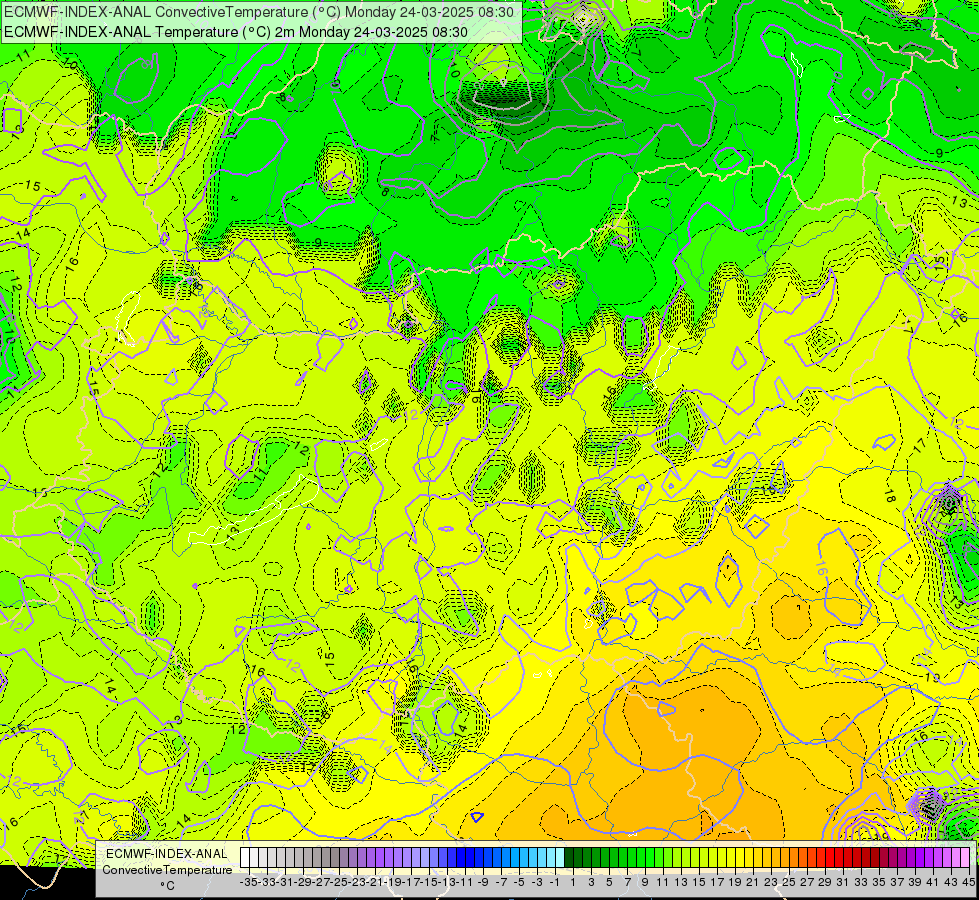Click the 9 legend scale label
This screenshot has width=979, height=900.
pos(645,883)
